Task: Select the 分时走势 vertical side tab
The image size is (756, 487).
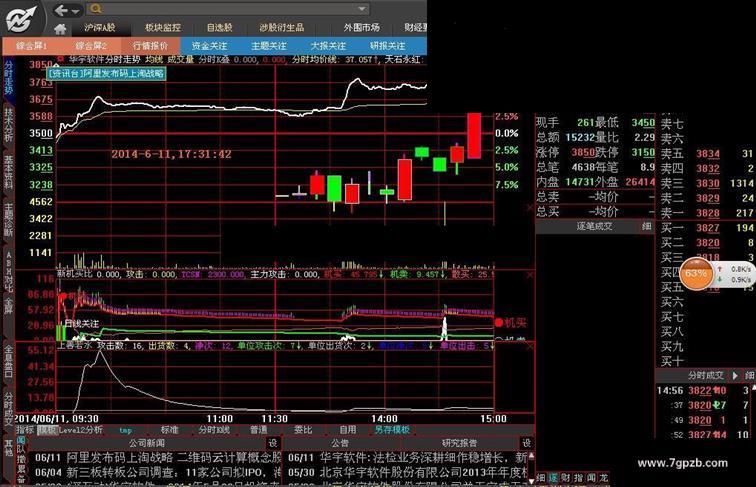Action: 9,77
